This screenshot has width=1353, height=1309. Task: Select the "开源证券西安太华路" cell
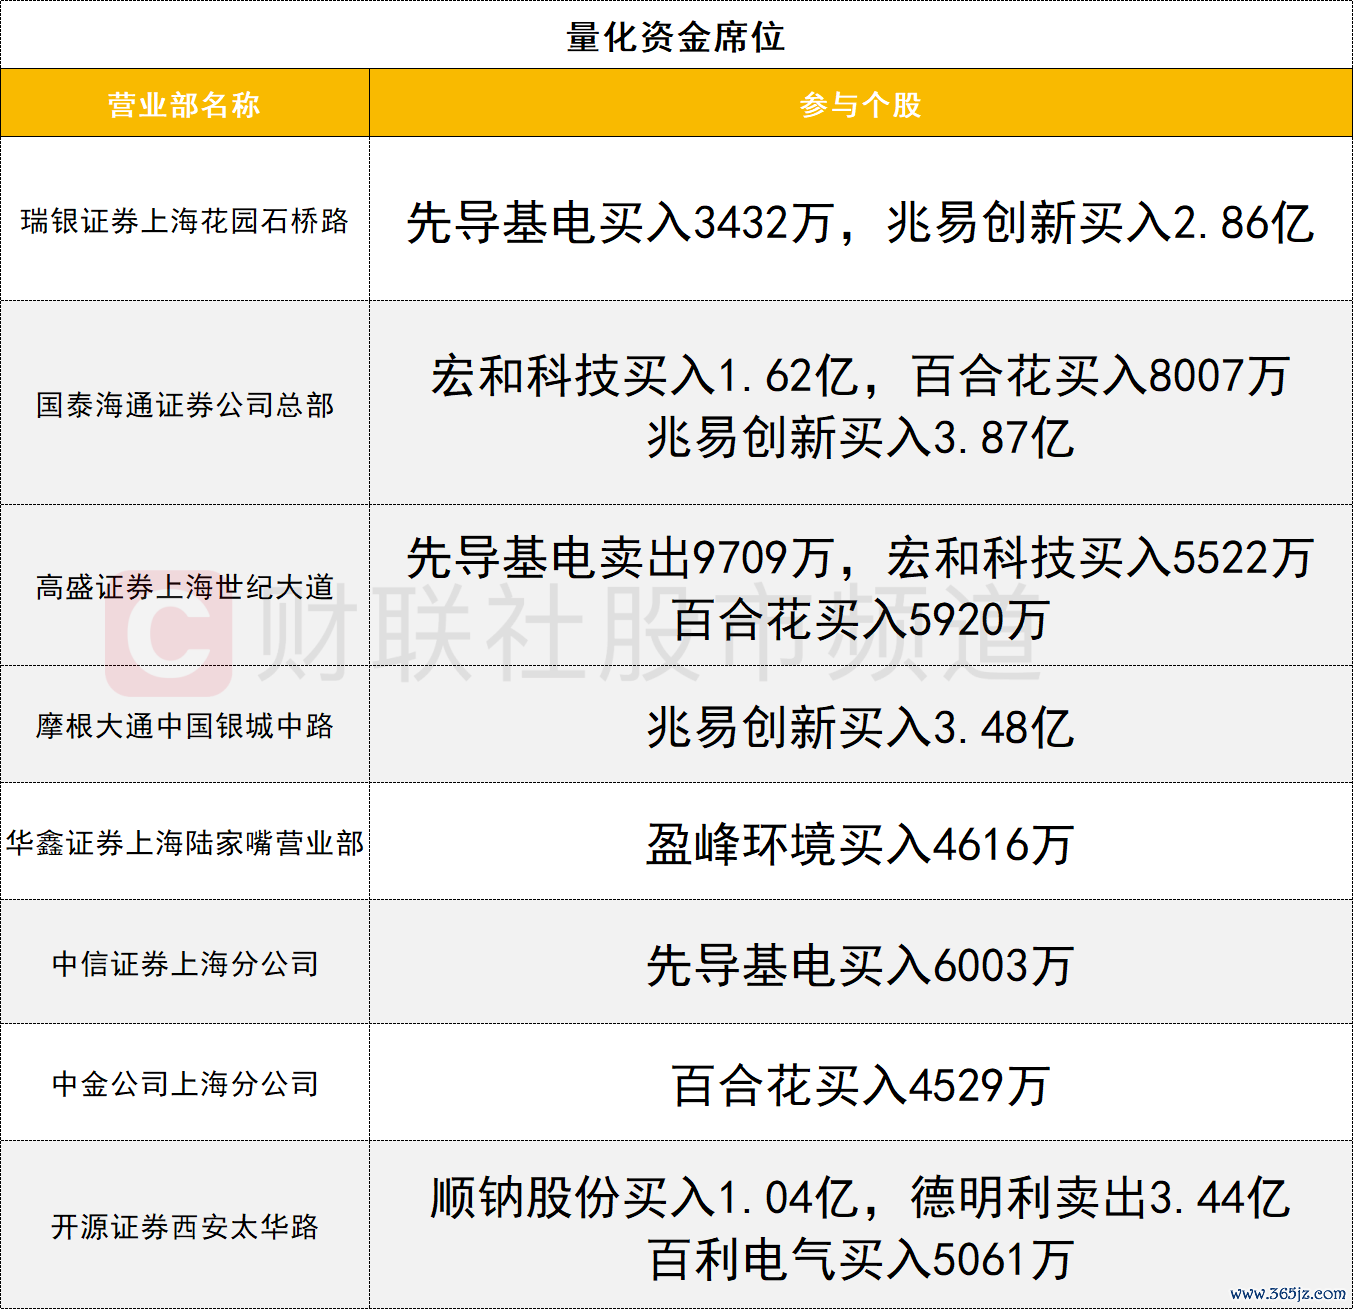[185, 1226]
